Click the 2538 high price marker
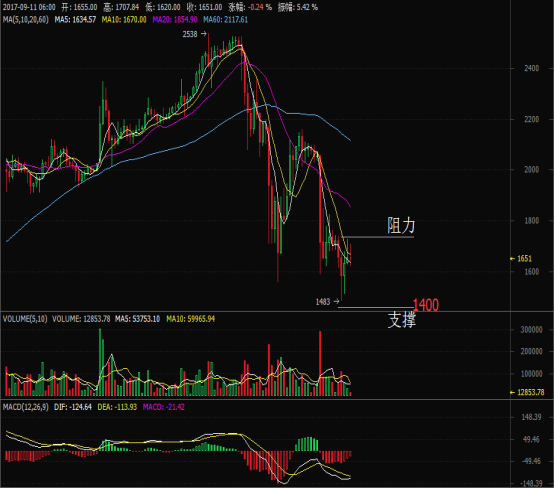 [x=194, y=34]
